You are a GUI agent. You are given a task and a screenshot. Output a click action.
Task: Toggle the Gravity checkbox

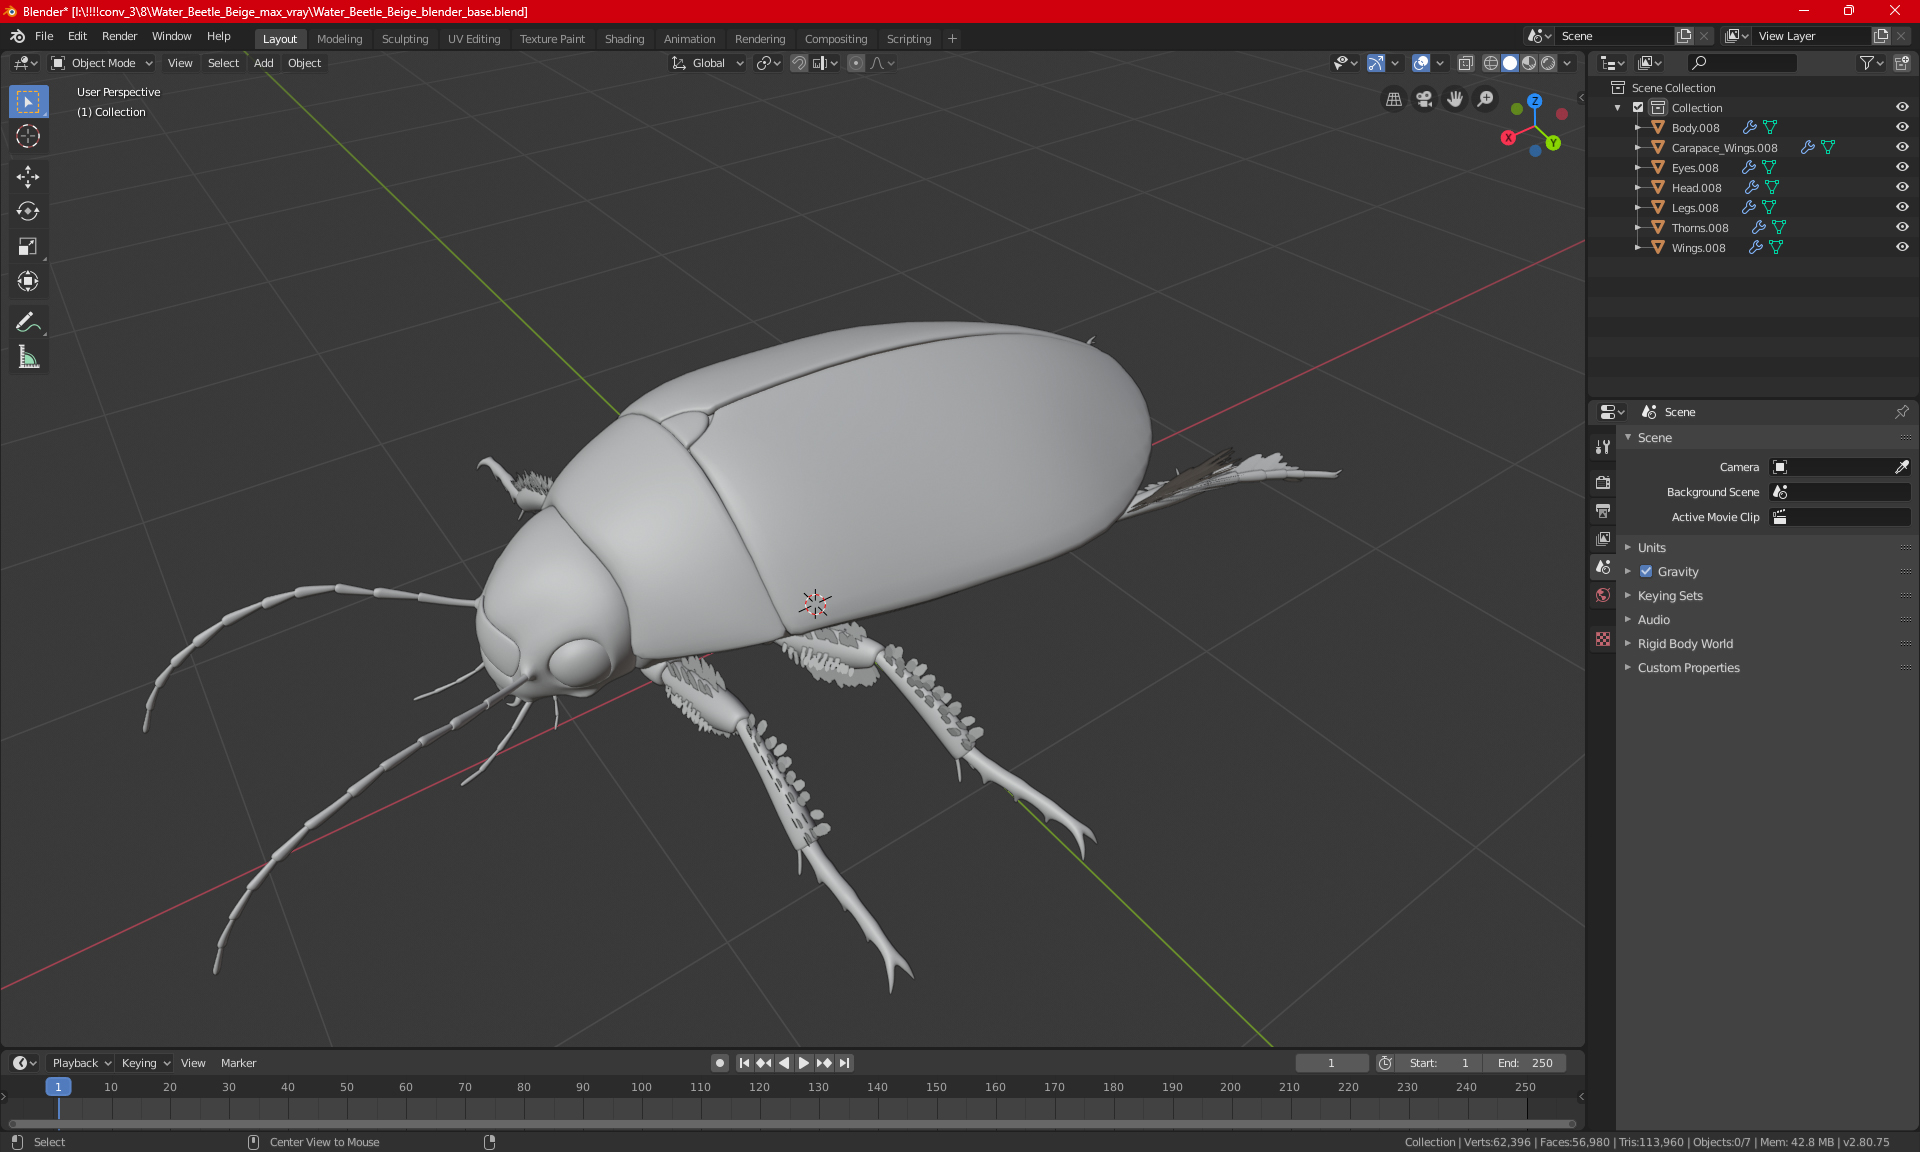point(1646,572)
